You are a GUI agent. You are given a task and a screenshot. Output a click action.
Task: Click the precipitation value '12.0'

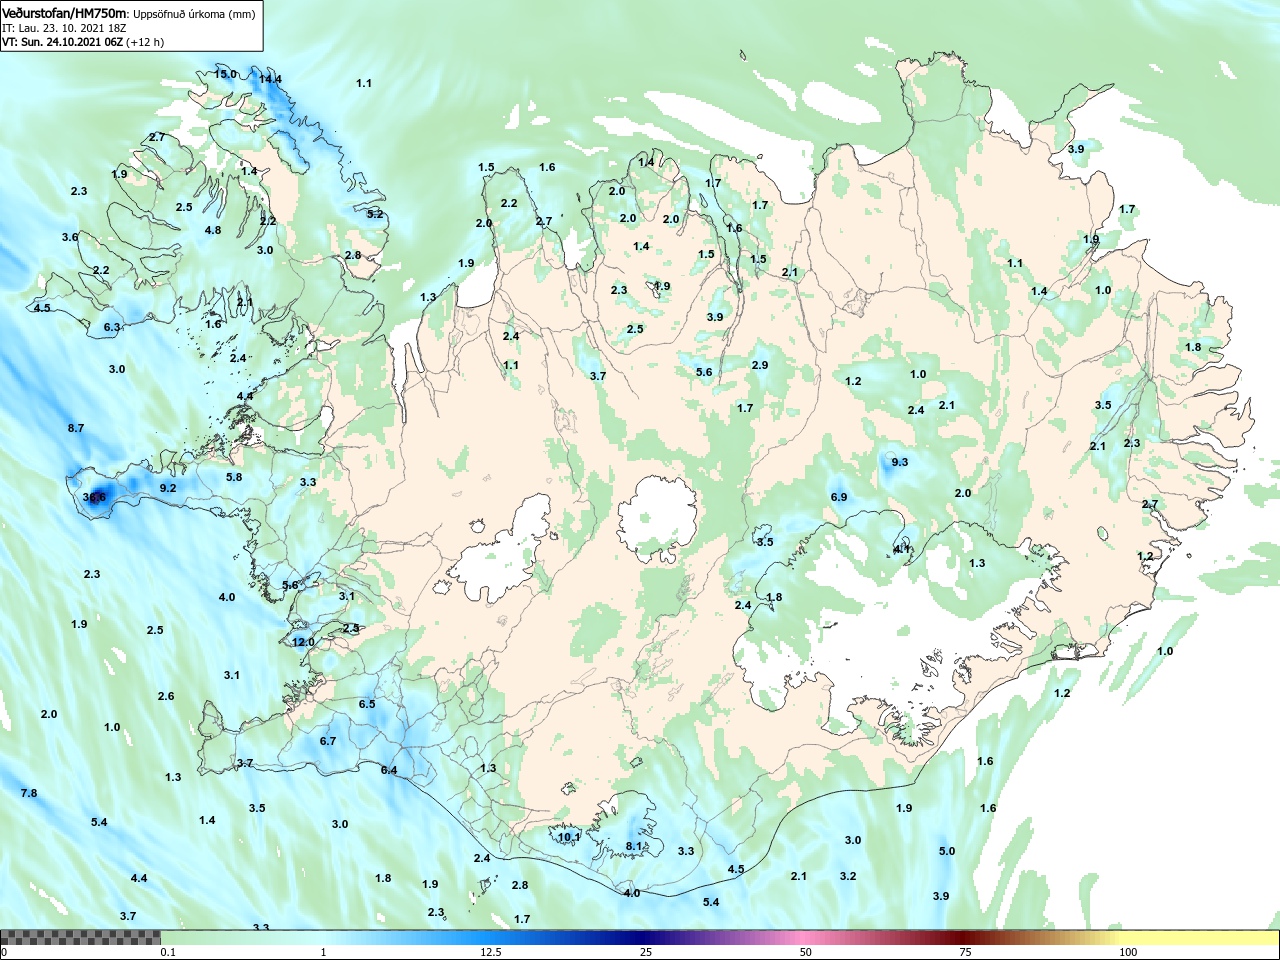coord(303,642)
